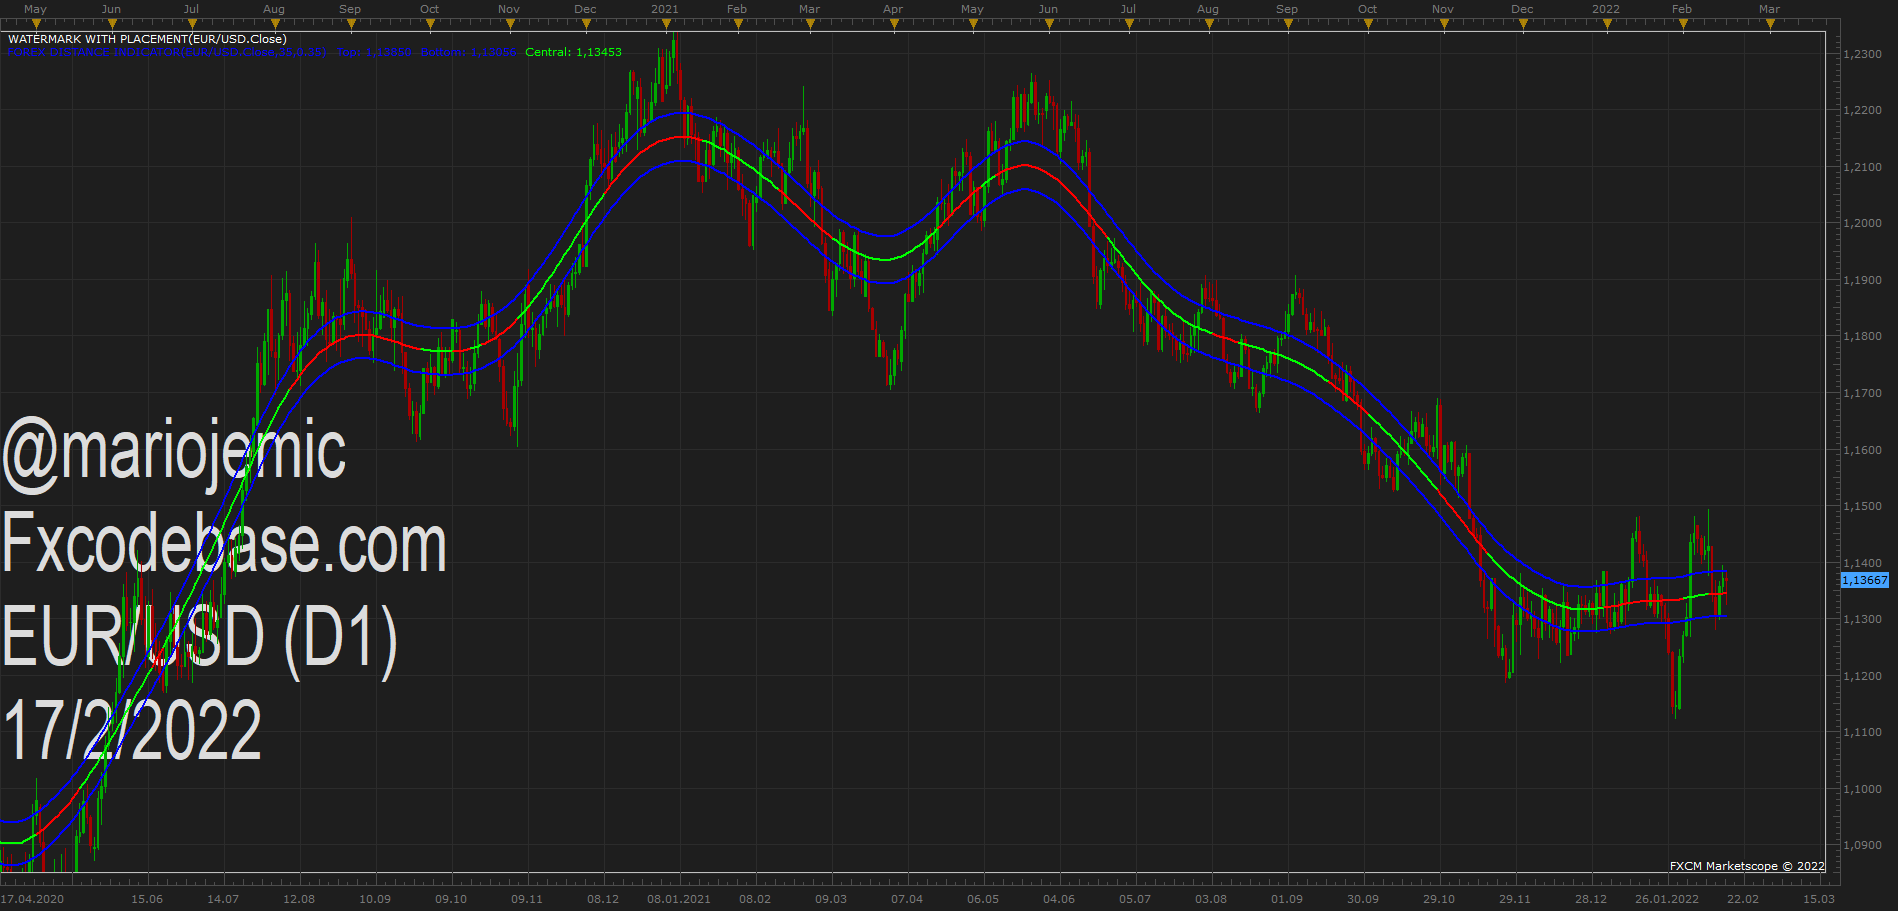Click the 1,2000 price axis label
1898x911 pixels.
1862,224
